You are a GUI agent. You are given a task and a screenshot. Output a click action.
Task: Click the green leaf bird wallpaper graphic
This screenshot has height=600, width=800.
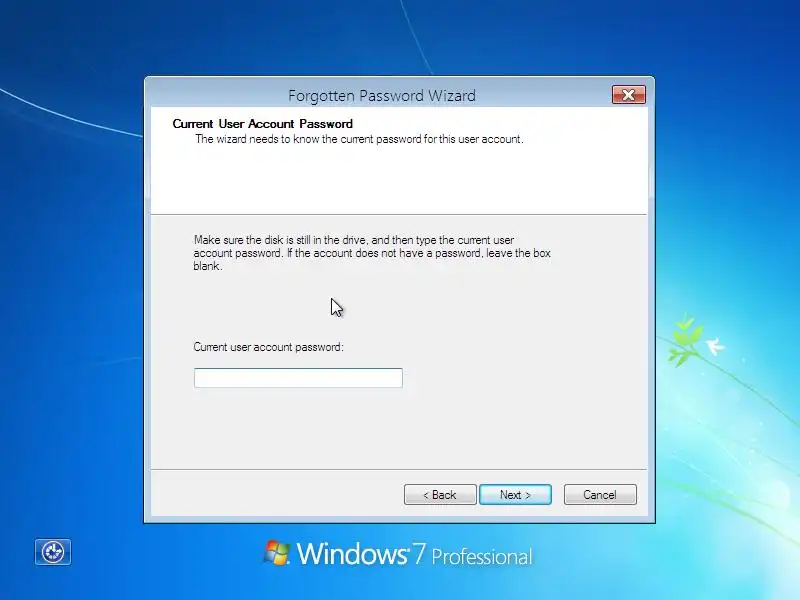[x=696, y=341]
